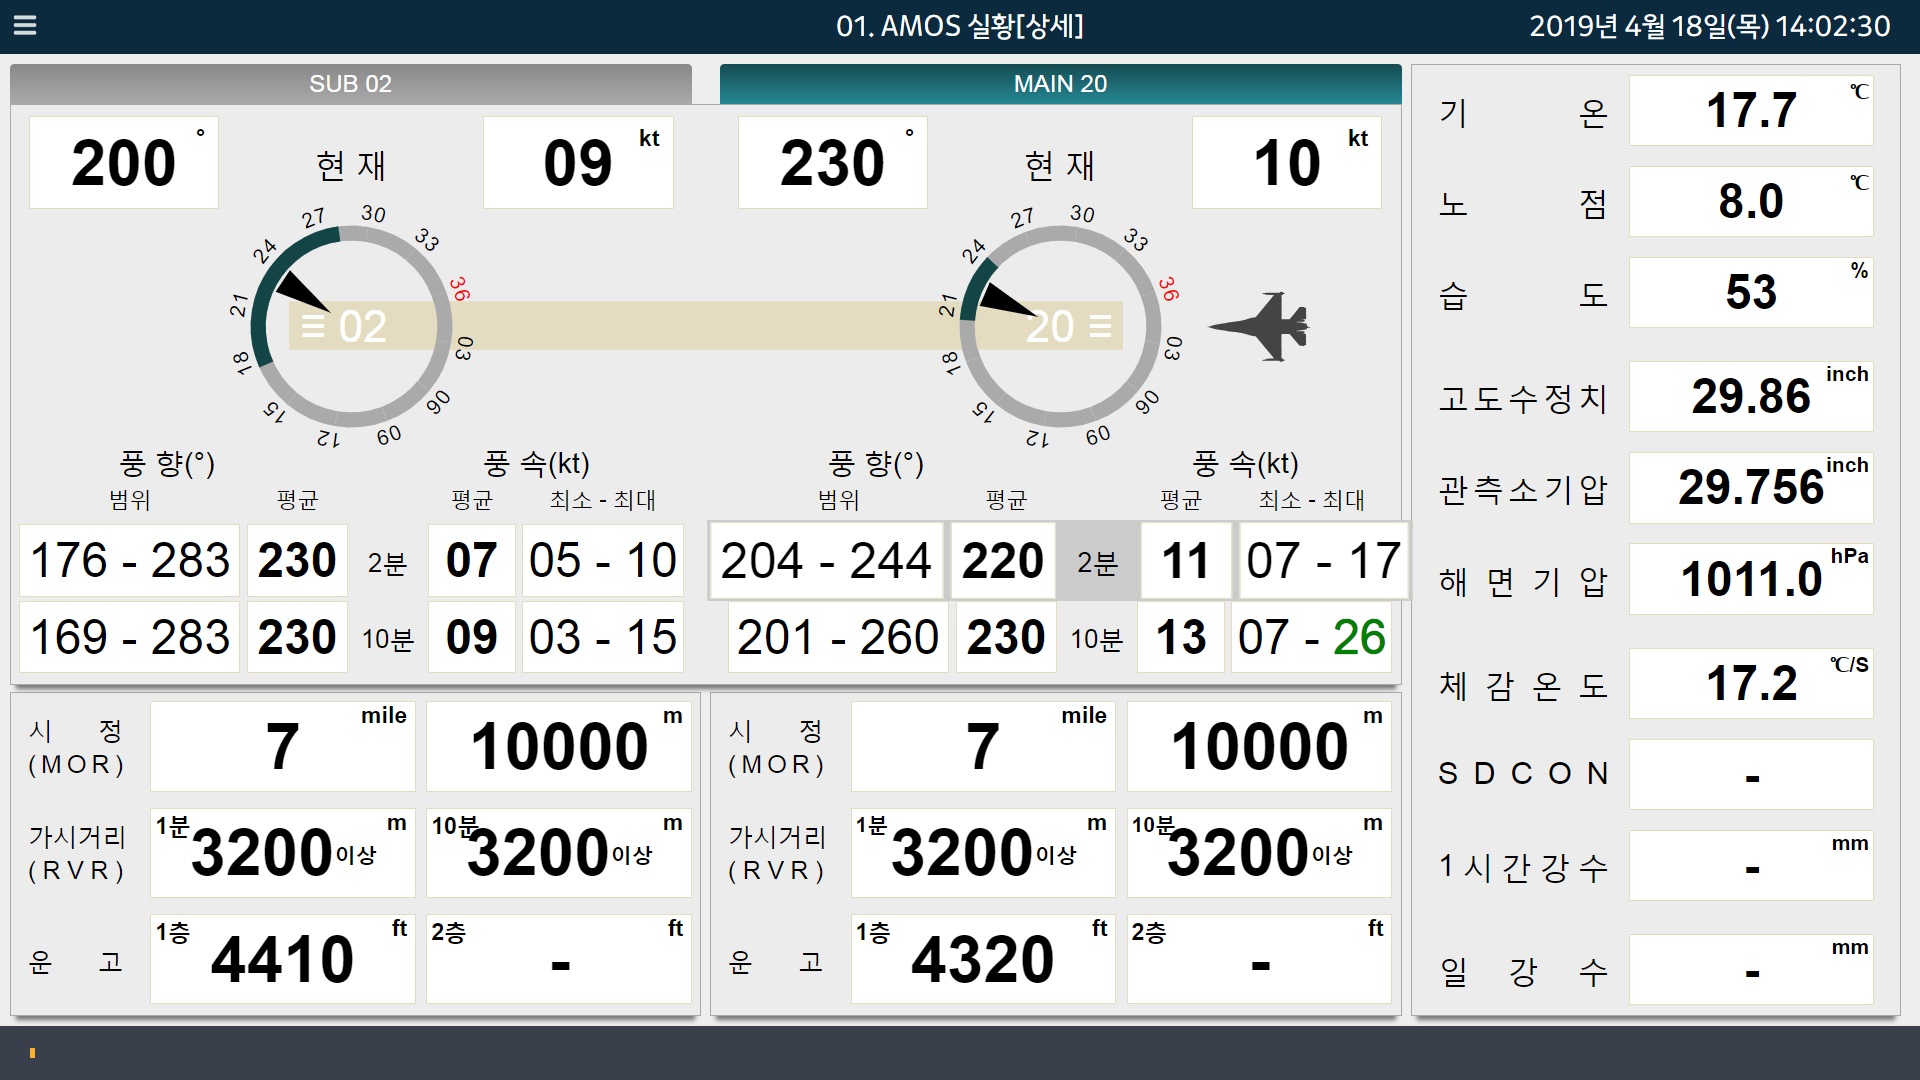Image resolution: width=1920 pixels, height=1080 pixels.
Task: Select the 2분 row label in SUB 02
Action: (387, 563)
